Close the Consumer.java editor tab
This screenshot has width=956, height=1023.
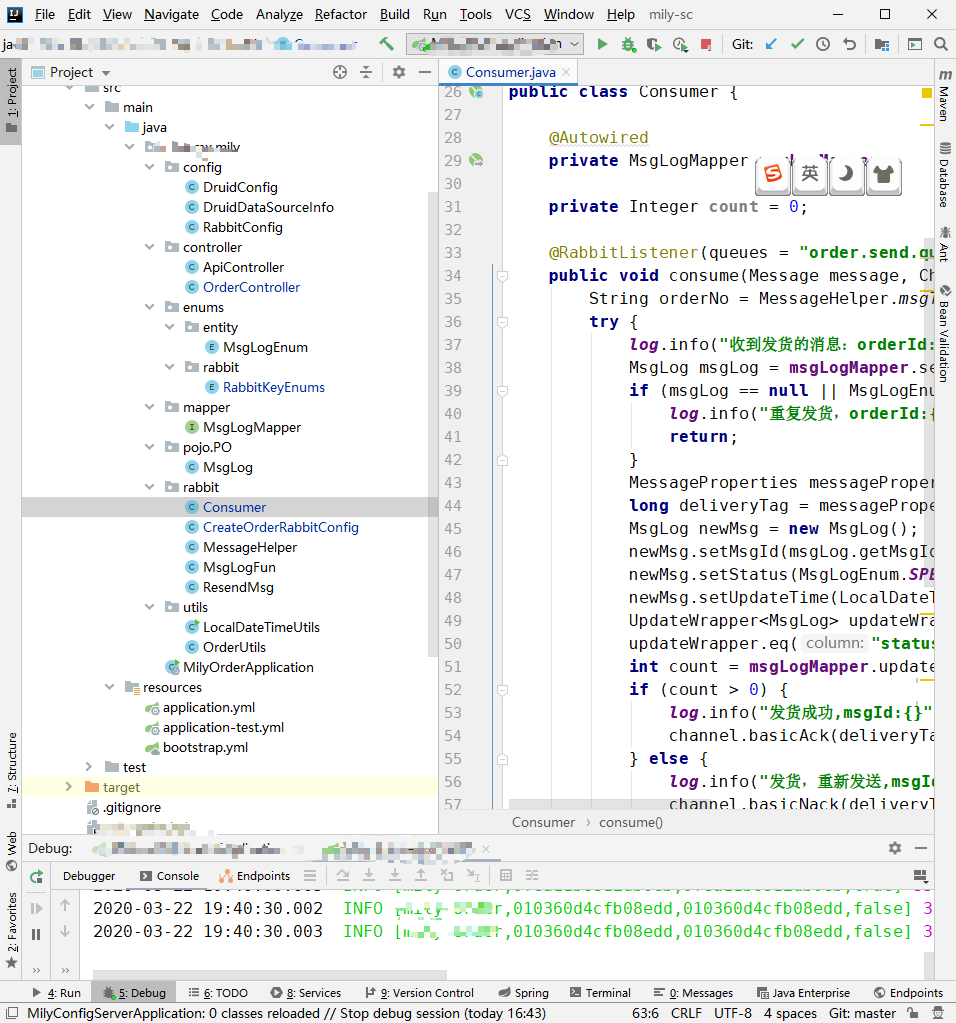click(566, 72)
